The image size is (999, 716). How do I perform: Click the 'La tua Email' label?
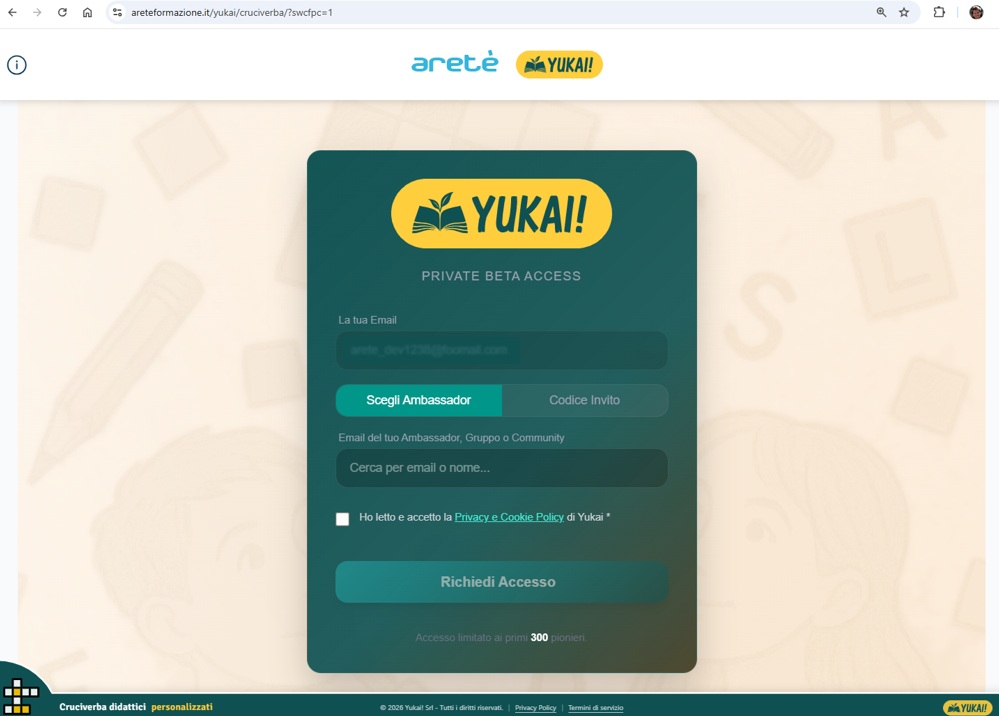[368, 320]
